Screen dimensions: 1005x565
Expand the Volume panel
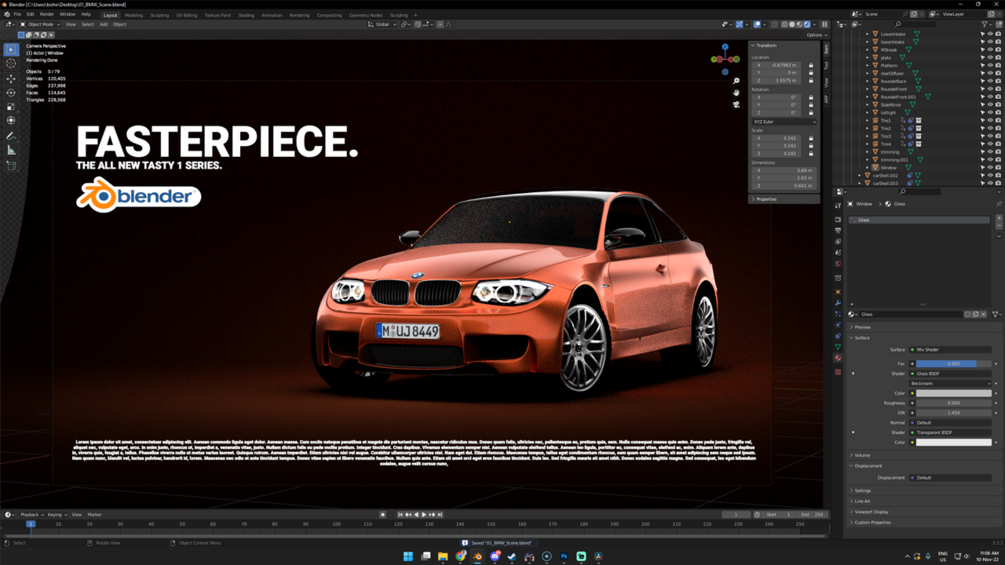click(862, 455)
